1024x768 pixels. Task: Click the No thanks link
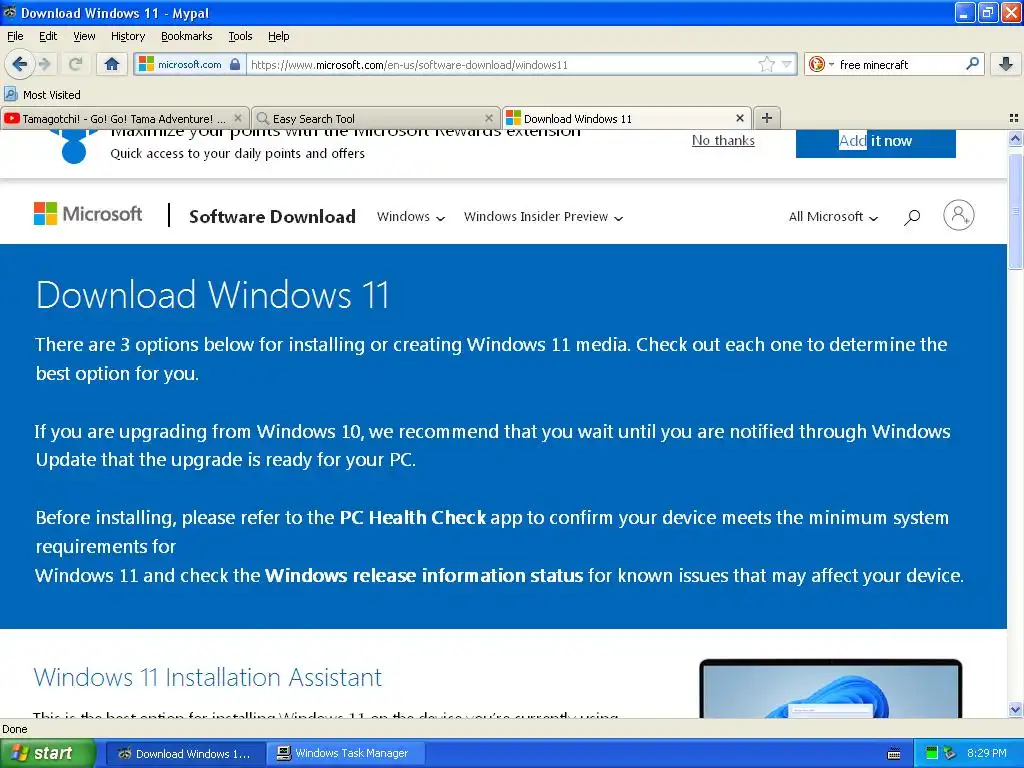[723, 140]
